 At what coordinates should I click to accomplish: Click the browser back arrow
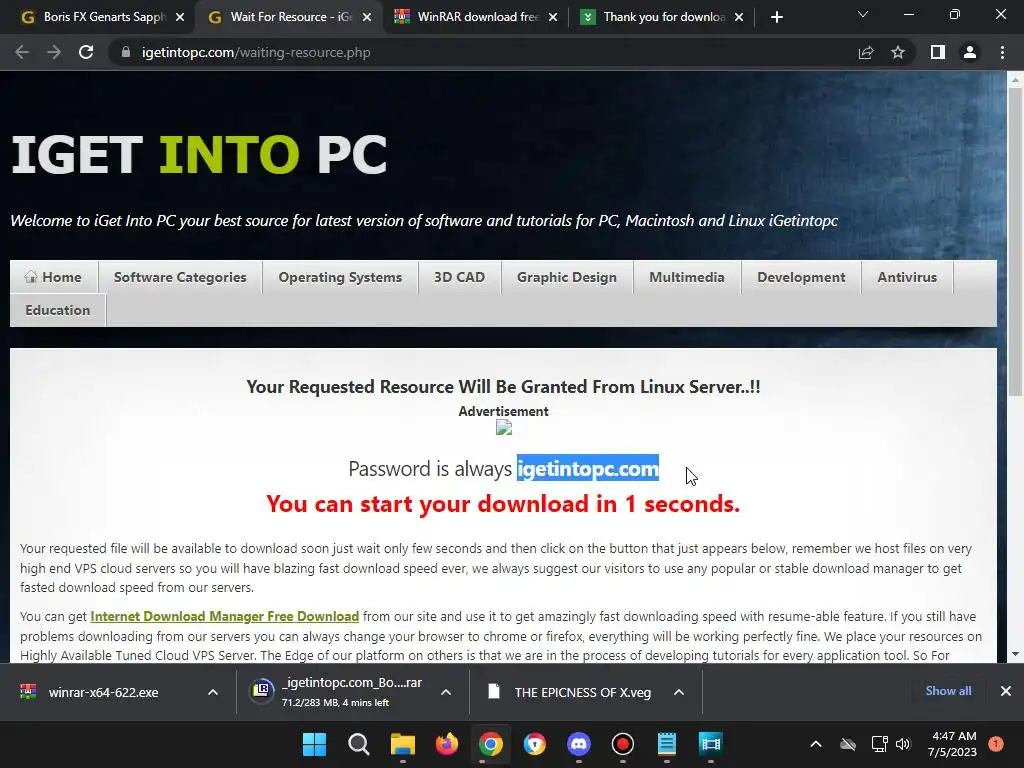22,52
